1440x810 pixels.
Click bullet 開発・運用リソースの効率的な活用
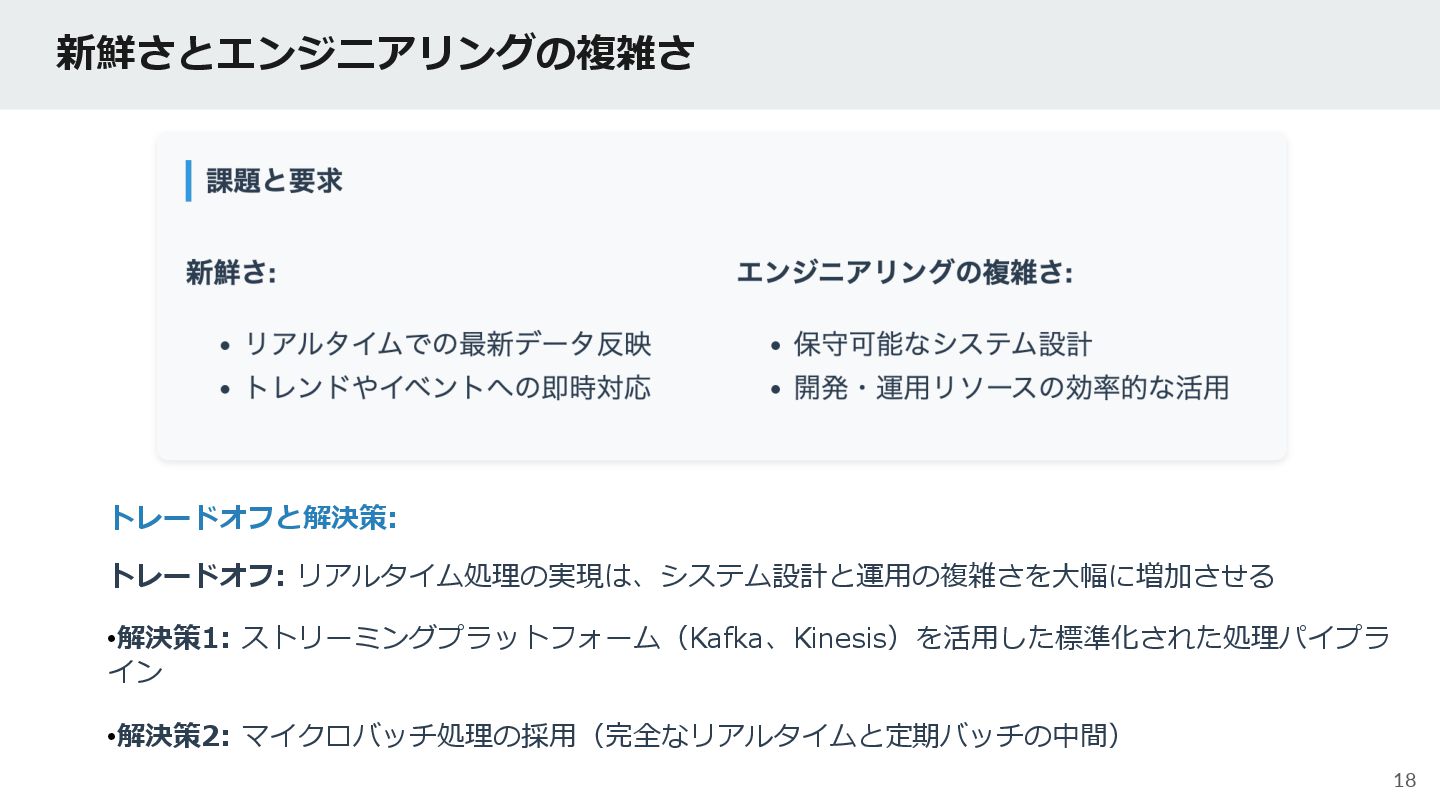pyautogui.click(x=1011, y=387)
